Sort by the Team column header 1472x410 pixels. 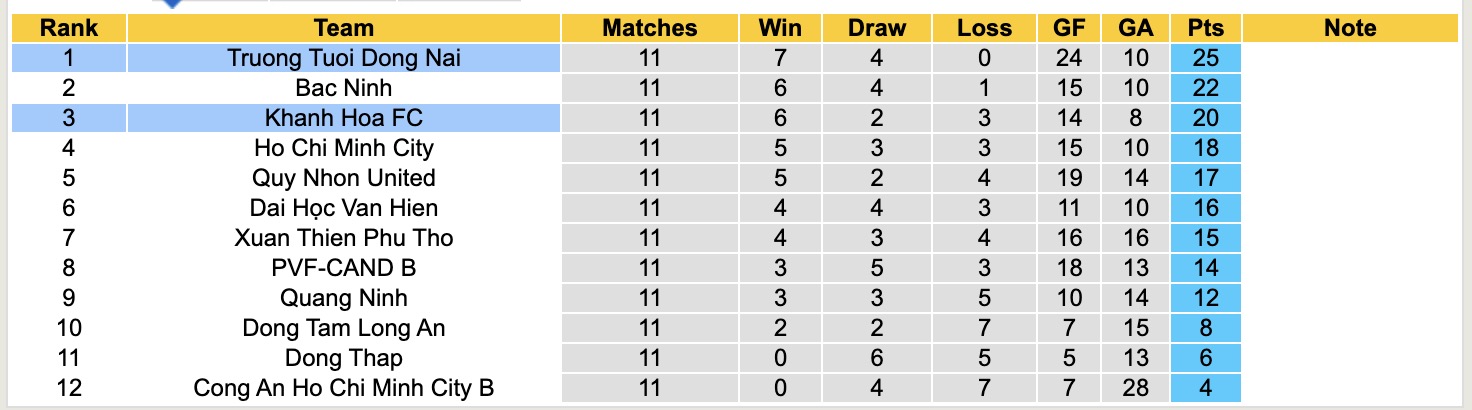coord(343,28)
